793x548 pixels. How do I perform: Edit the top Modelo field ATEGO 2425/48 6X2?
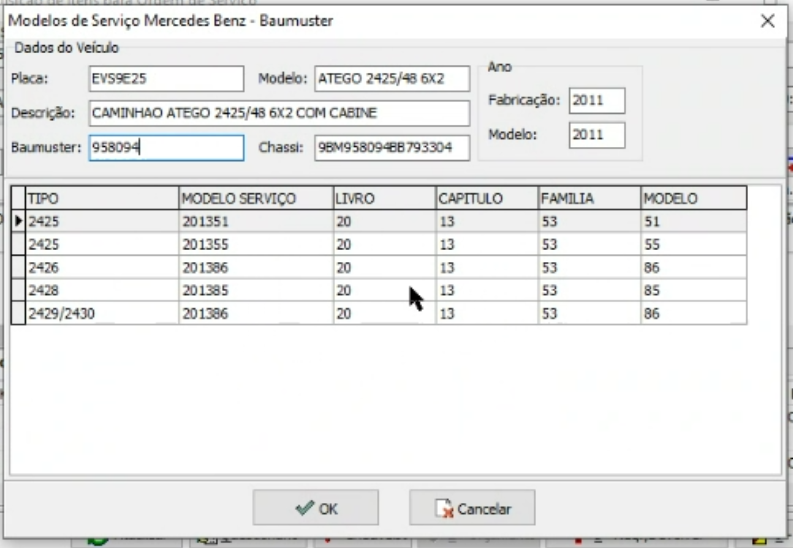pos(392,79)
